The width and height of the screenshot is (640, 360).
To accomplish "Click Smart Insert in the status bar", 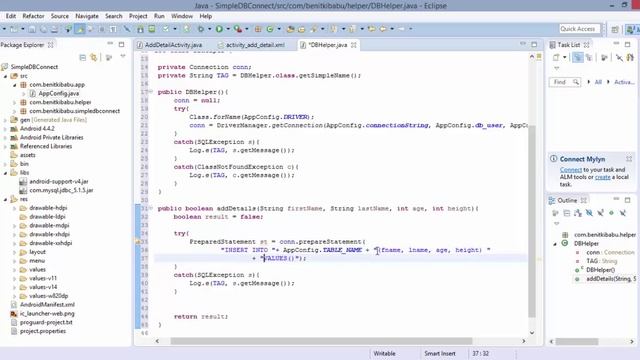I will coord(440,353).
